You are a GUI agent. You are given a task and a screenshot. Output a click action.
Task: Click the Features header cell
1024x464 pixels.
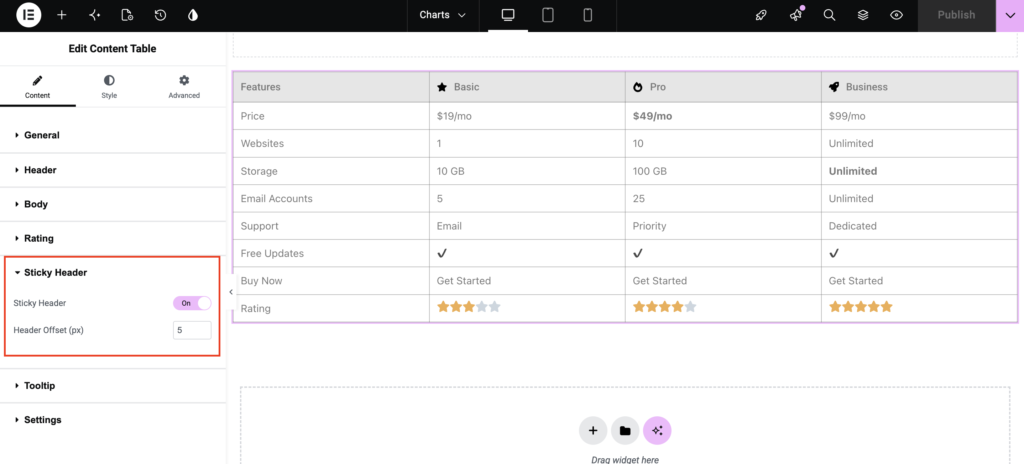[x=331, y=87]
